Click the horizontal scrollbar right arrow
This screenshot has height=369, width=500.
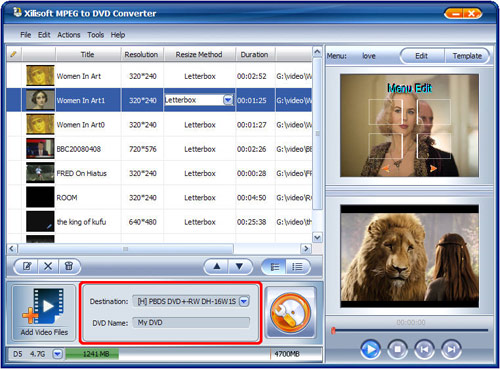click(x=306, y=249)
